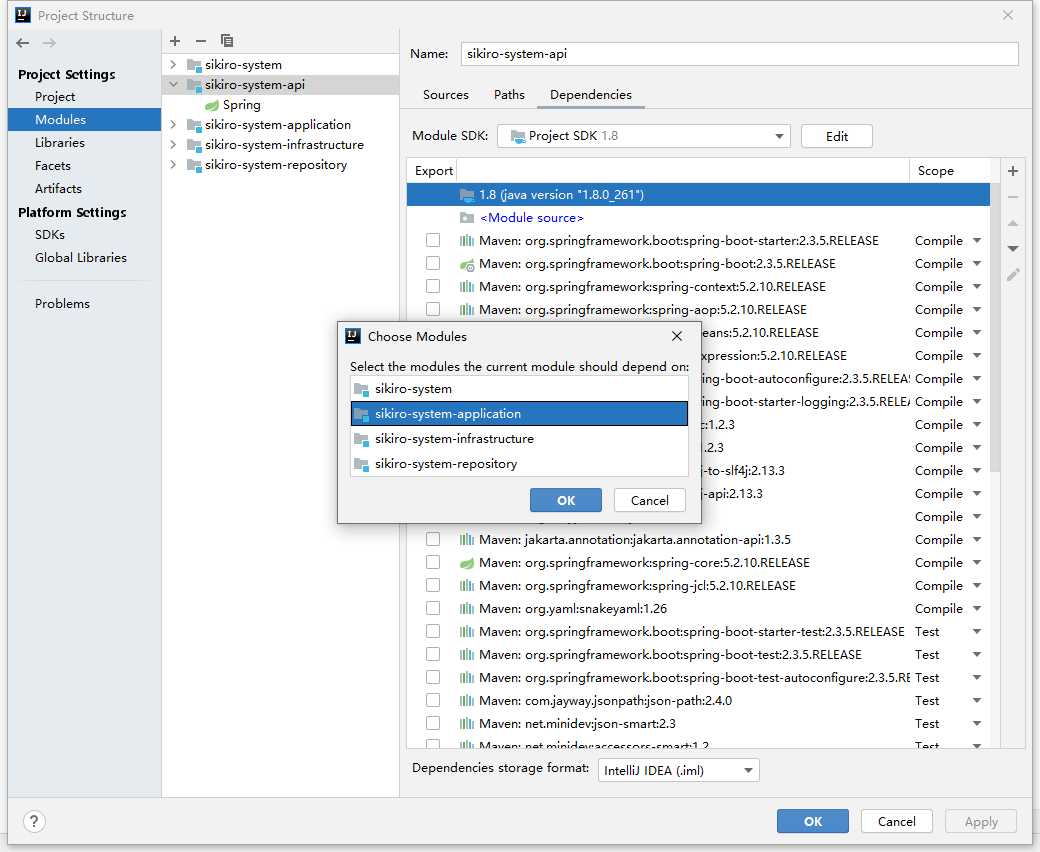Check export for spring-boot:2.3.5.RELEASE

coord(433,264)
